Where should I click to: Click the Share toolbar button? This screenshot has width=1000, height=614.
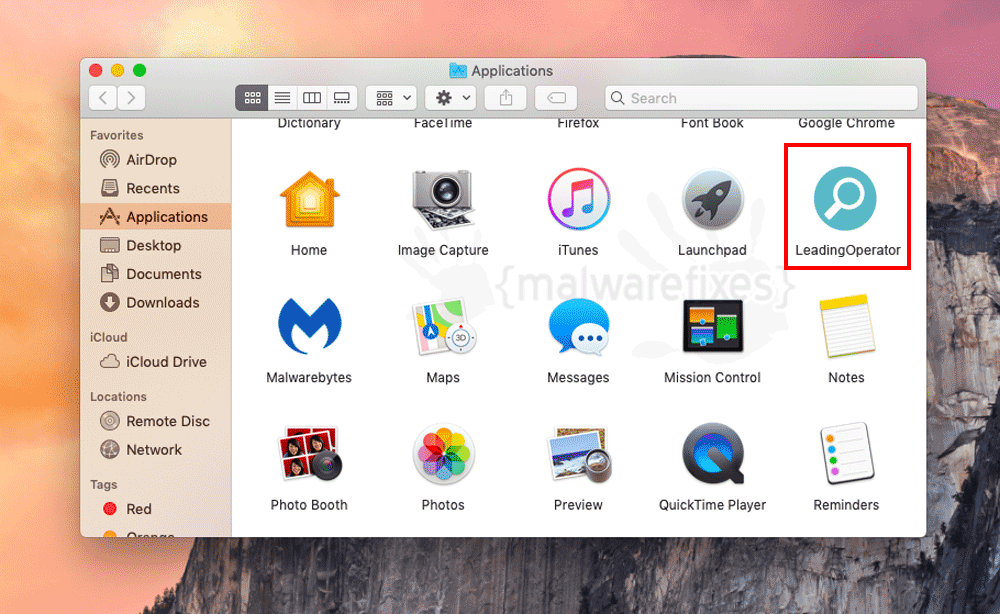pyautogui.click(x=506, y=98)
